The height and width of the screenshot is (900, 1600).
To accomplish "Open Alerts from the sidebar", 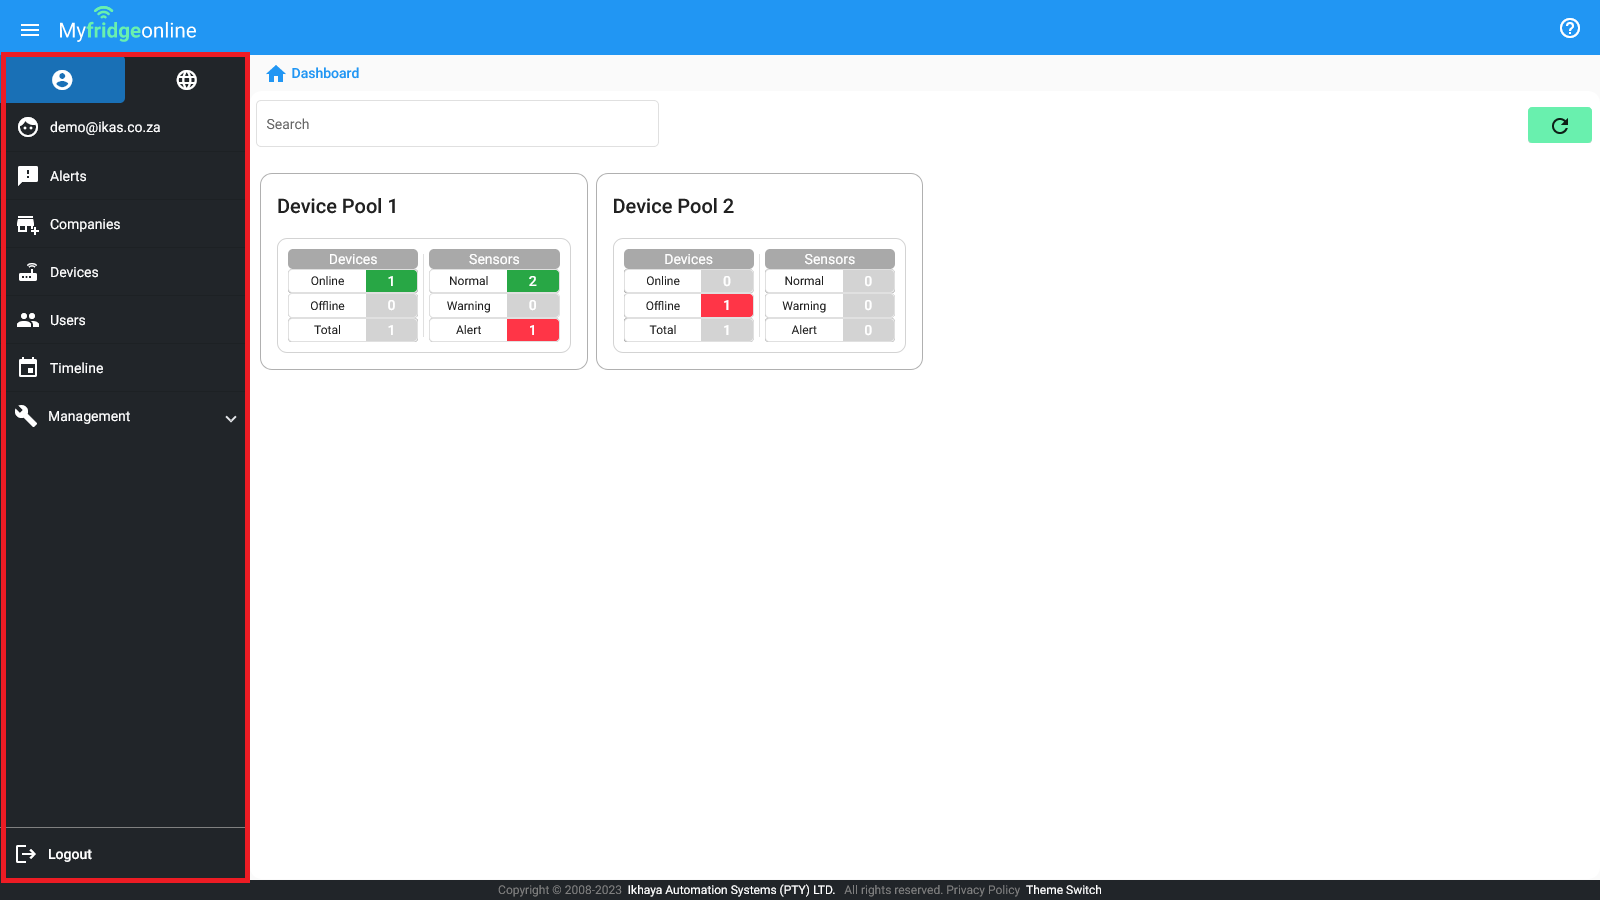I will point(125,176).
